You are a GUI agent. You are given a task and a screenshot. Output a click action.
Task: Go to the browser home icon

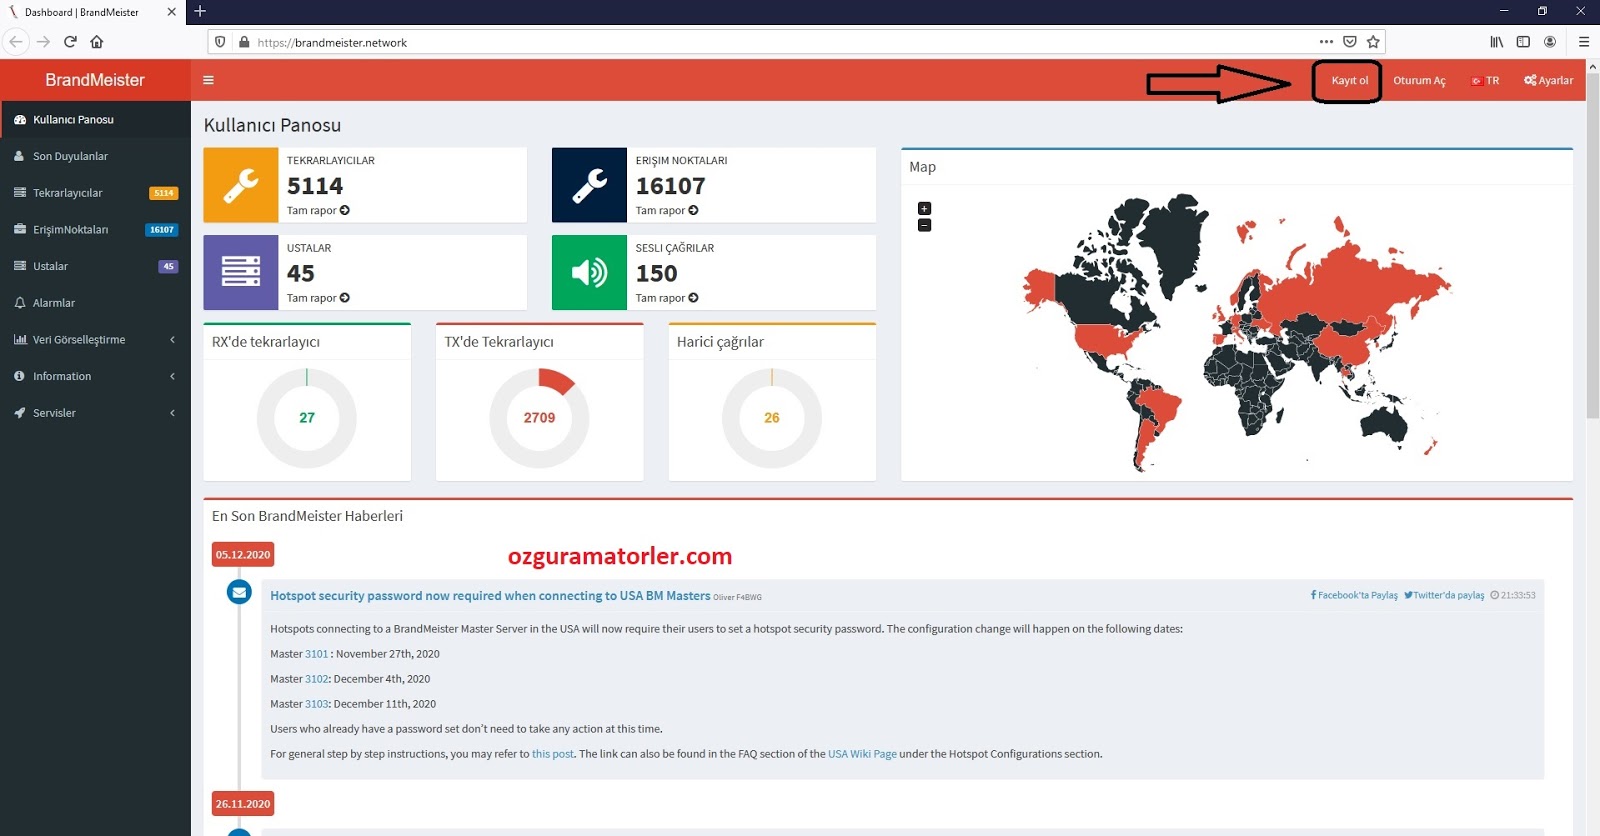click(97, 42)
